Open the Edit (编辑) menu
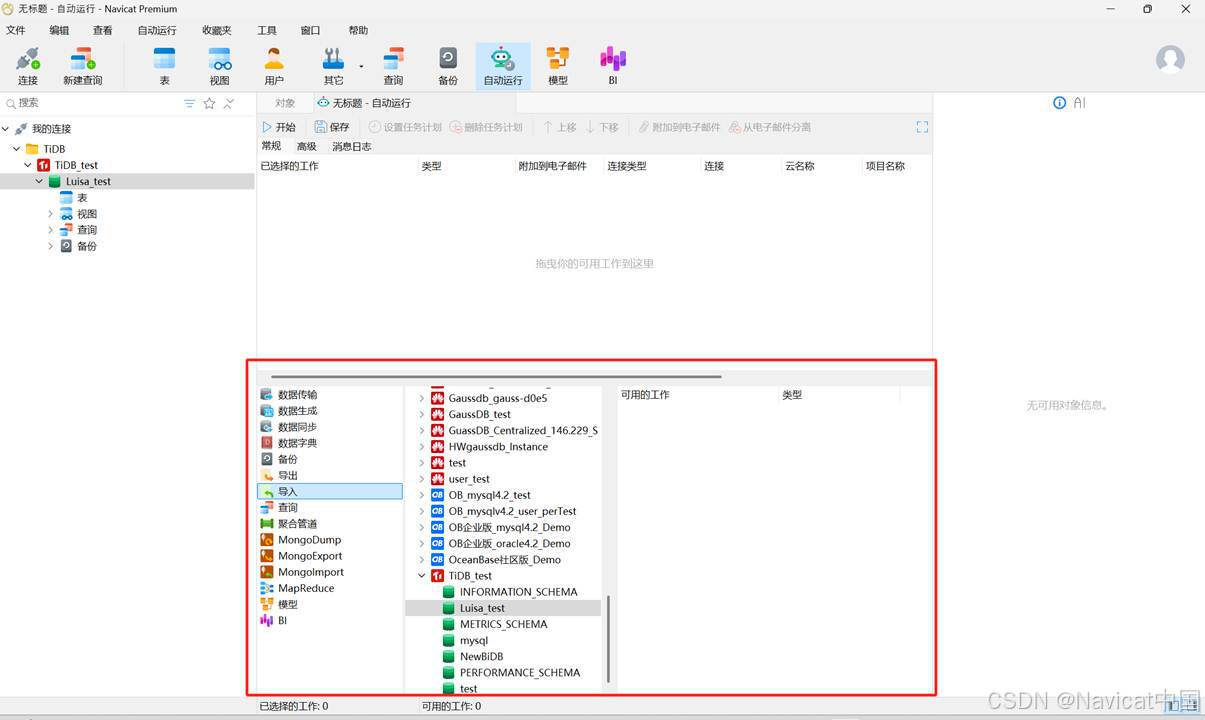Image resolution: width=1205 pixels, height=720 pixels. pyautogui.click(x=59, y=30)
